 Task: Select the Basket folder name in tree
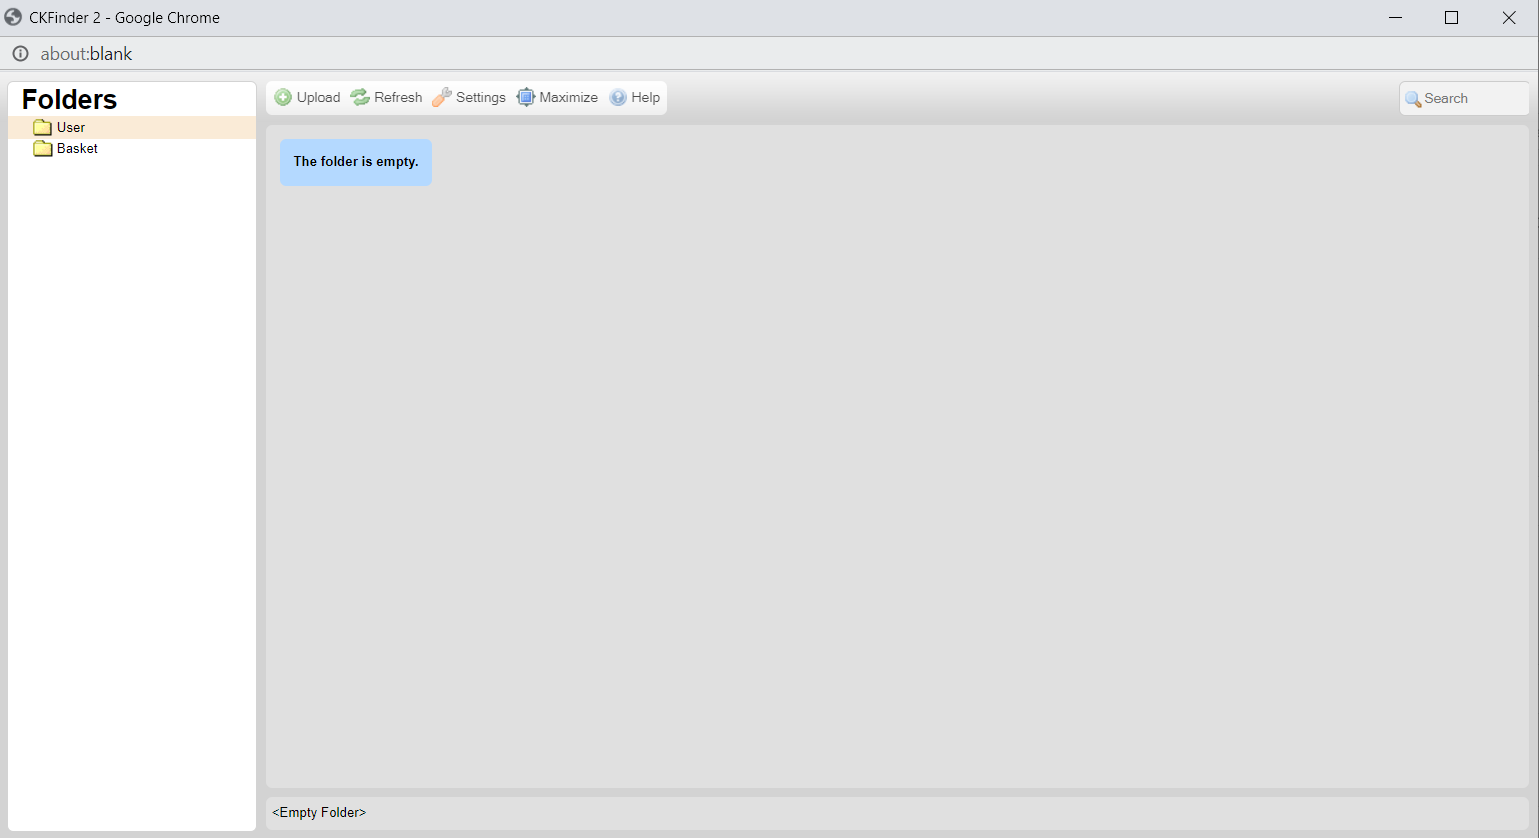point(77,148)
